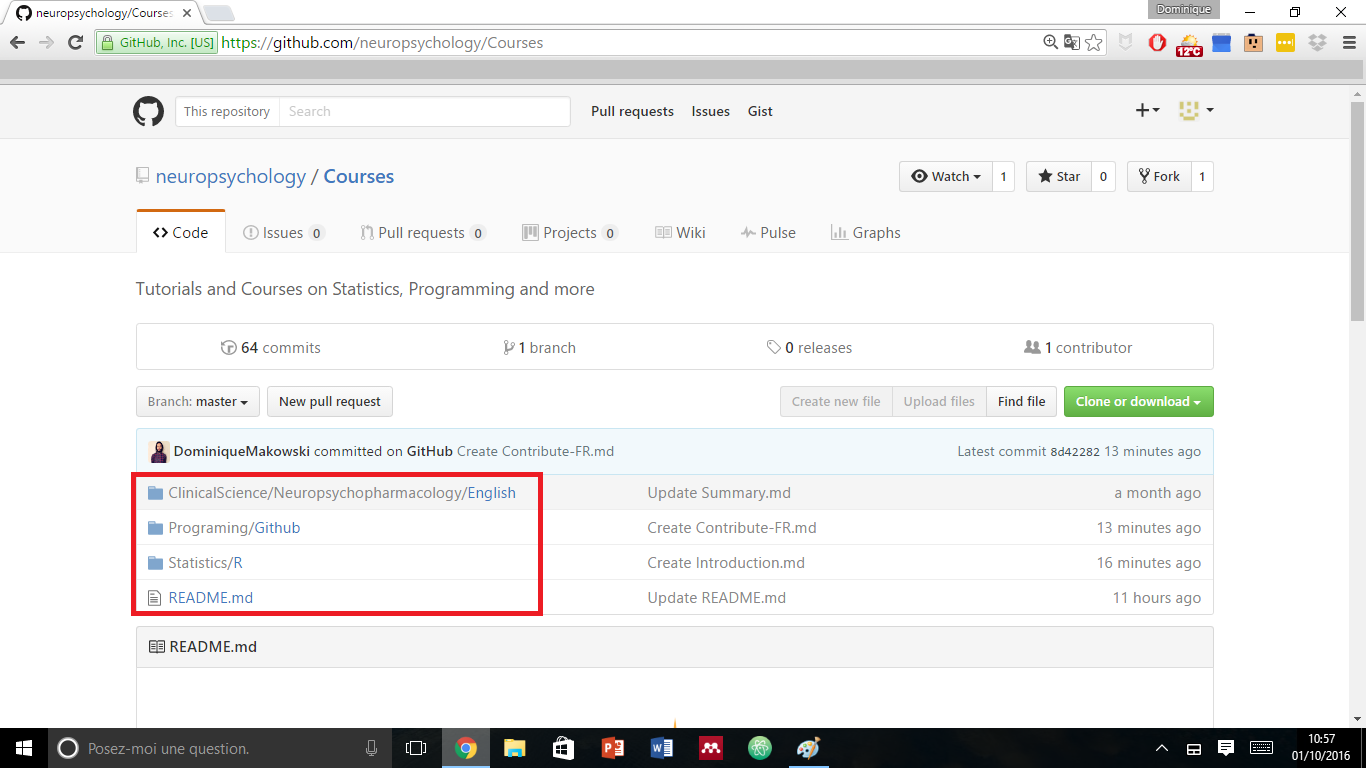
Task: Fork the repository
Action: pyautogui.click(x=1159, y=177)
